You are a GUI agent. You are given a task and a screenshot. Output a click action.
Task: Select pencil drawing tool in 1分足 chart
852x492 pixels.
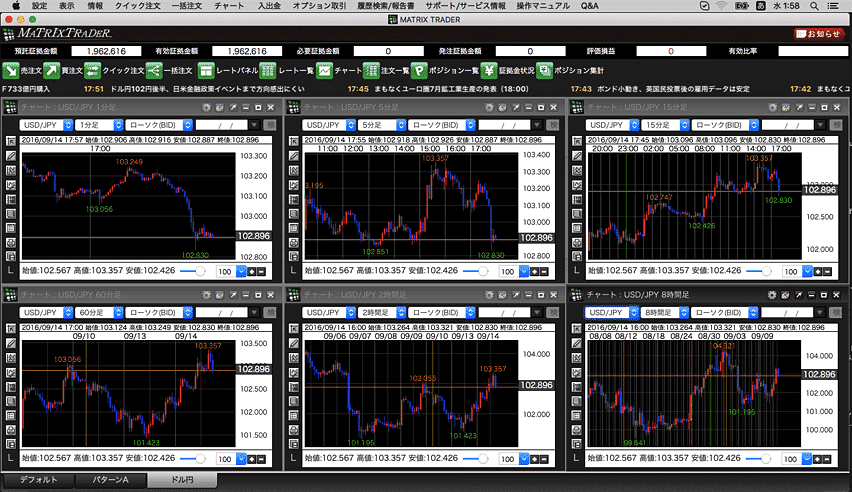pyautogui.click(x=11, y=156)
